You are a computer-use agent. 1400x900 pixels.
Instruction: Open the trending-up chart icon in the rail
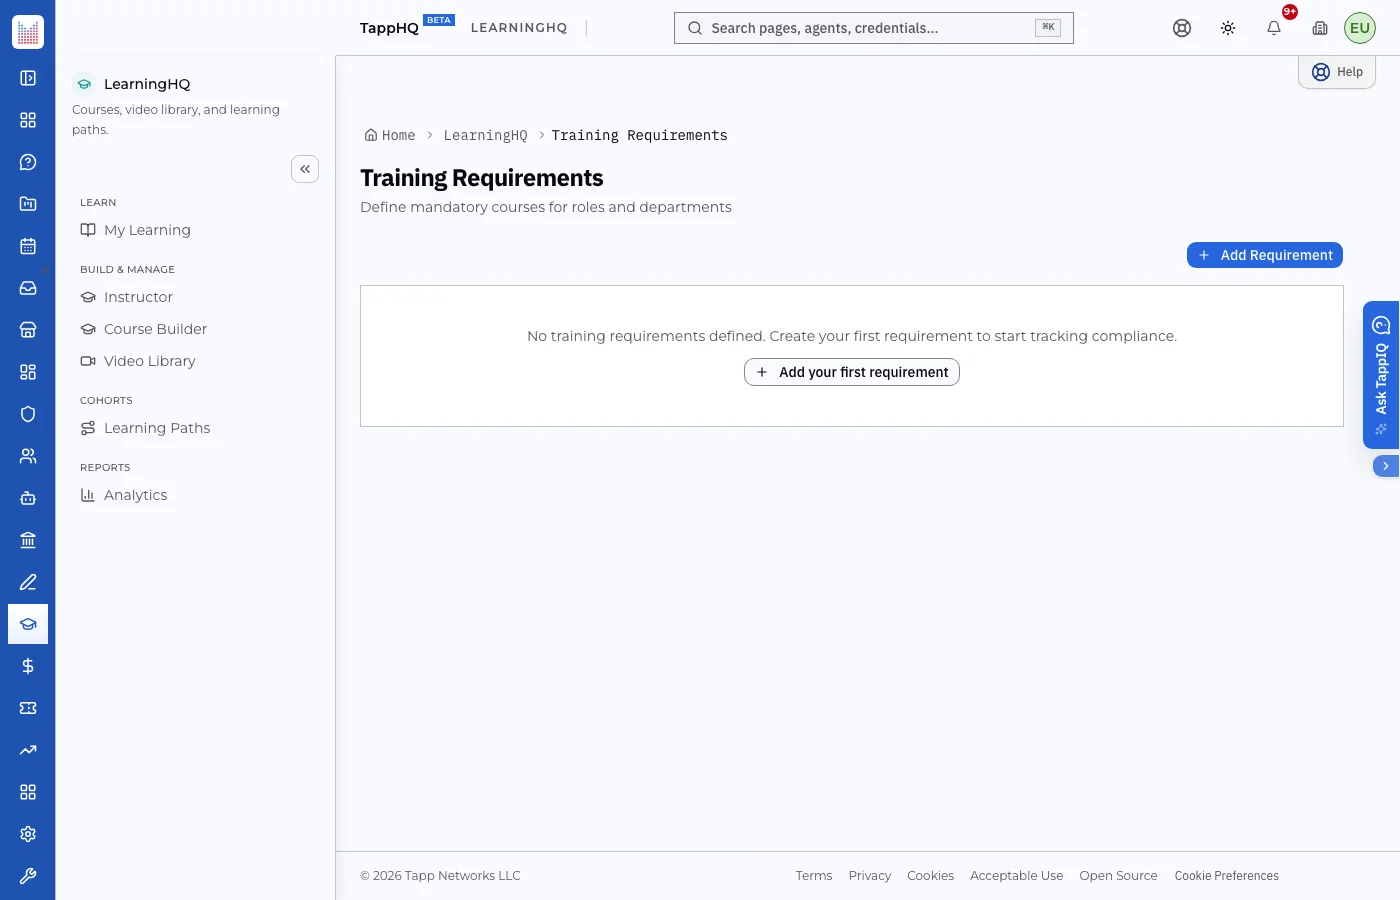click(28, 750)
